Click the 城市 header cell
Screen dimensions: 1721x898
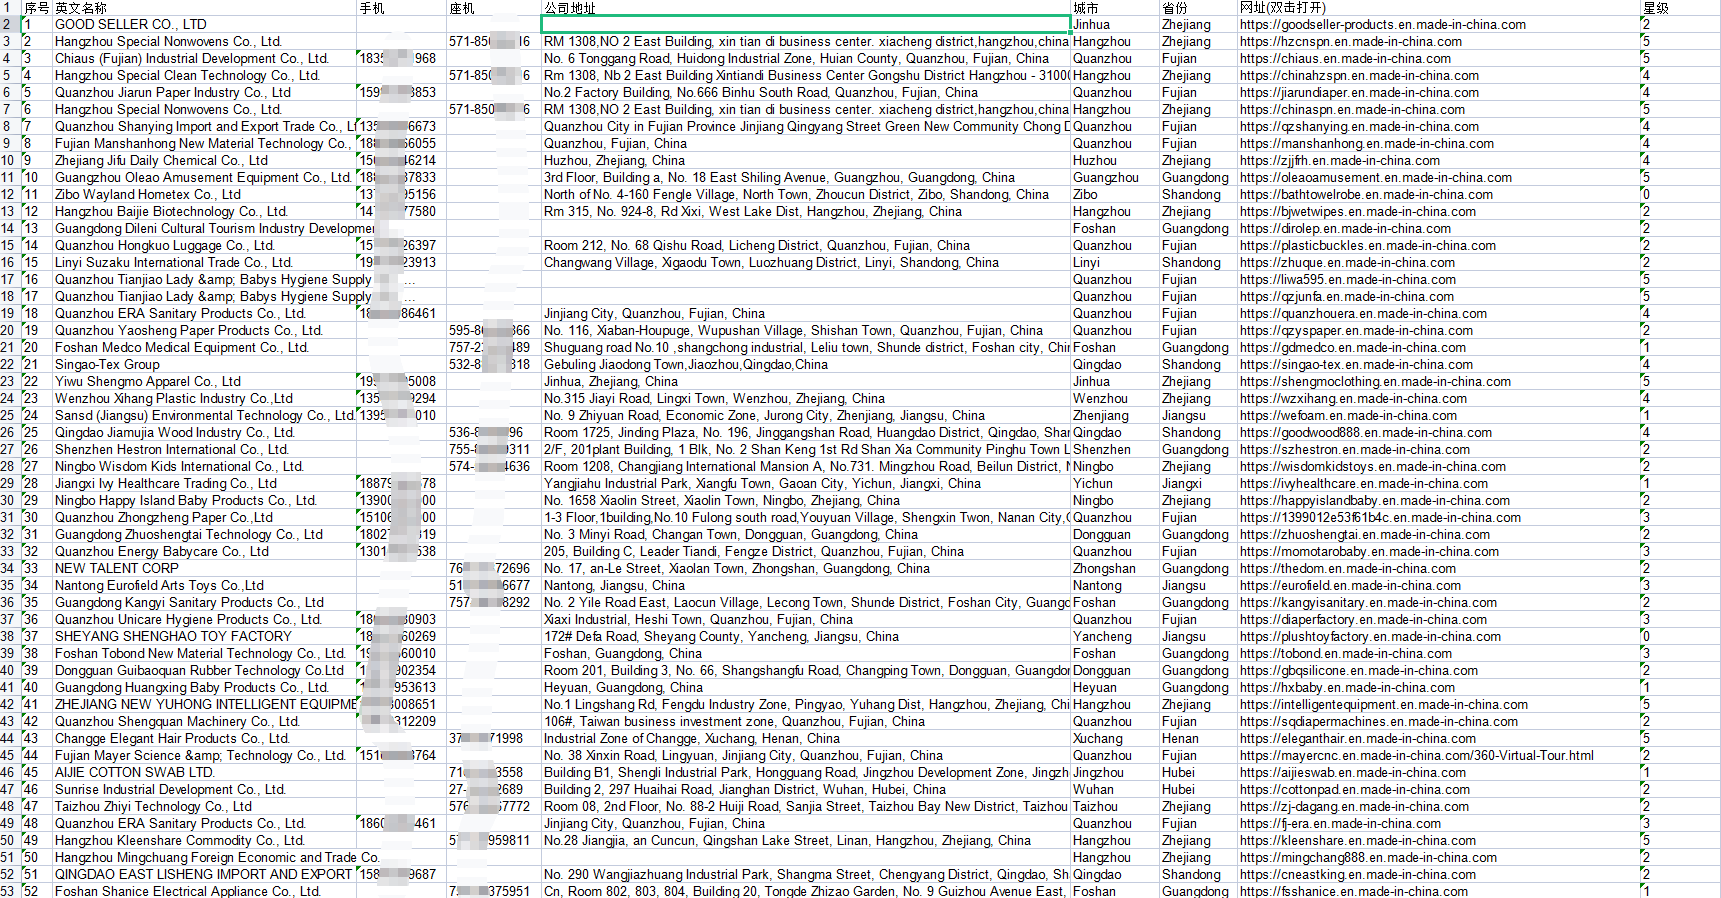pyautogui.click(x=1114, y=8)
